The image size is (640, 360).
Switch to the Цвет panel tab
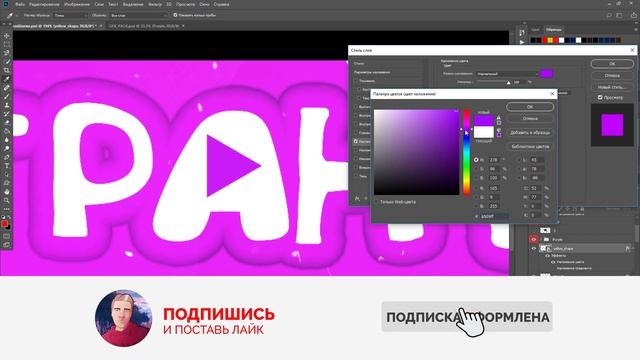(x=535, y=30)
